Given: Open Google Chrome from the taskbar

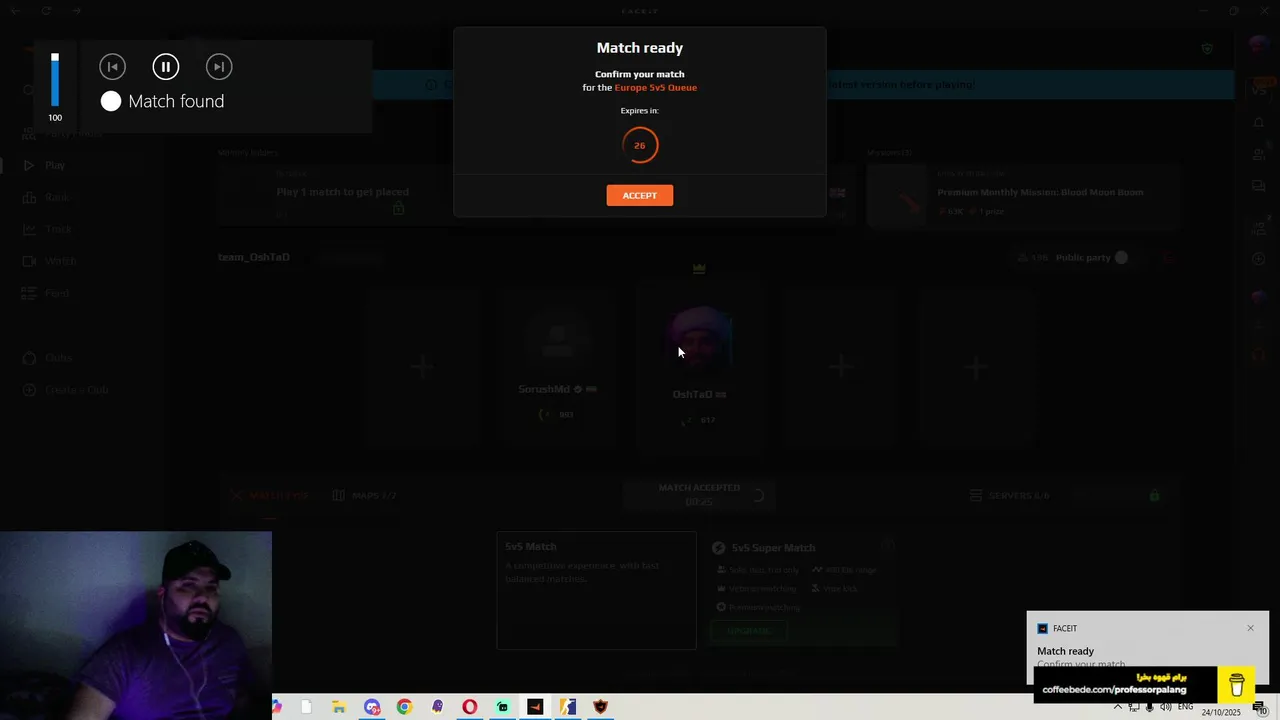Looking at the screenshot, I should click(404, 707).
